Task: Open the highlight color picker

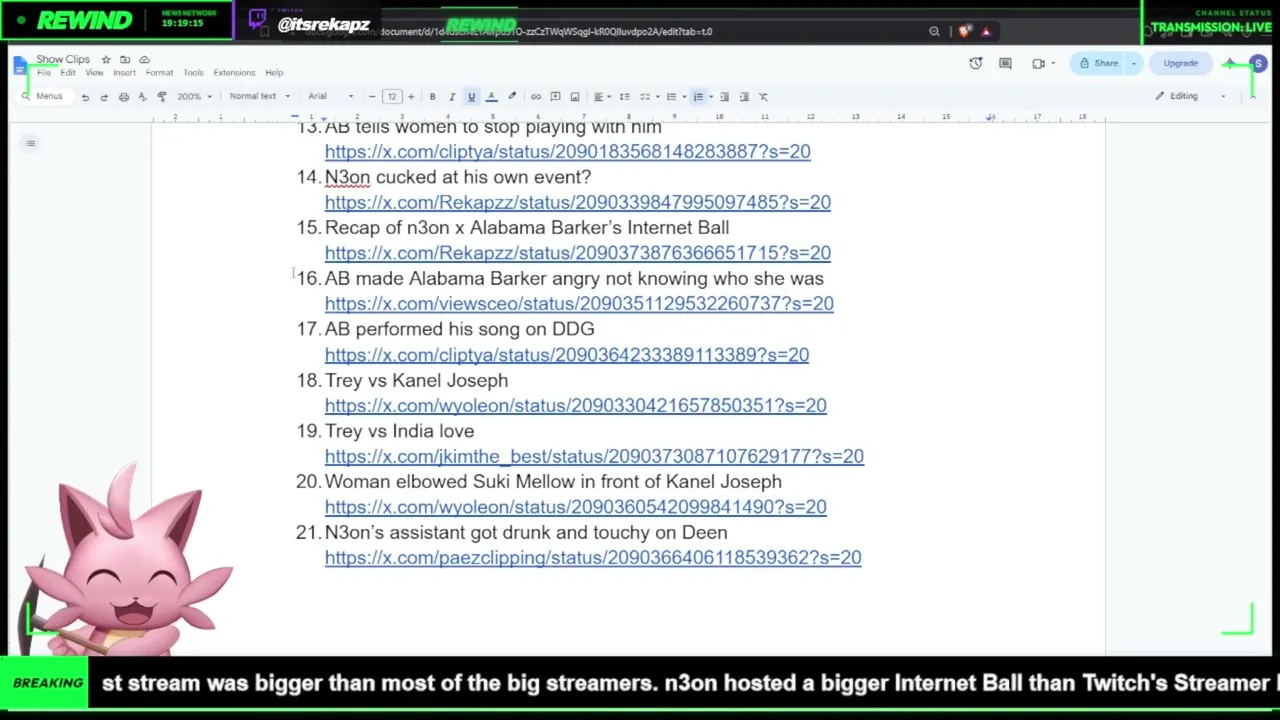Action: (x=512, y=97)
